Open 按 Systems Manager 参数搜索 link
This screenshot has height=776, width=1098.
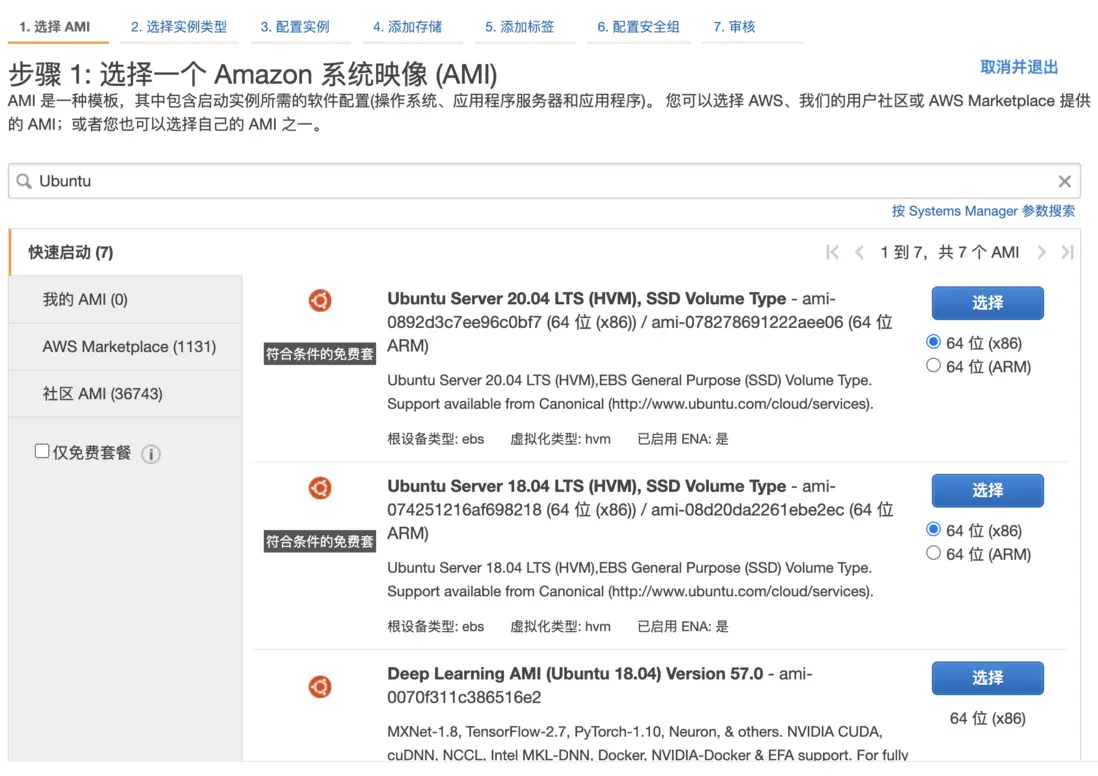[x=984, y=211]
